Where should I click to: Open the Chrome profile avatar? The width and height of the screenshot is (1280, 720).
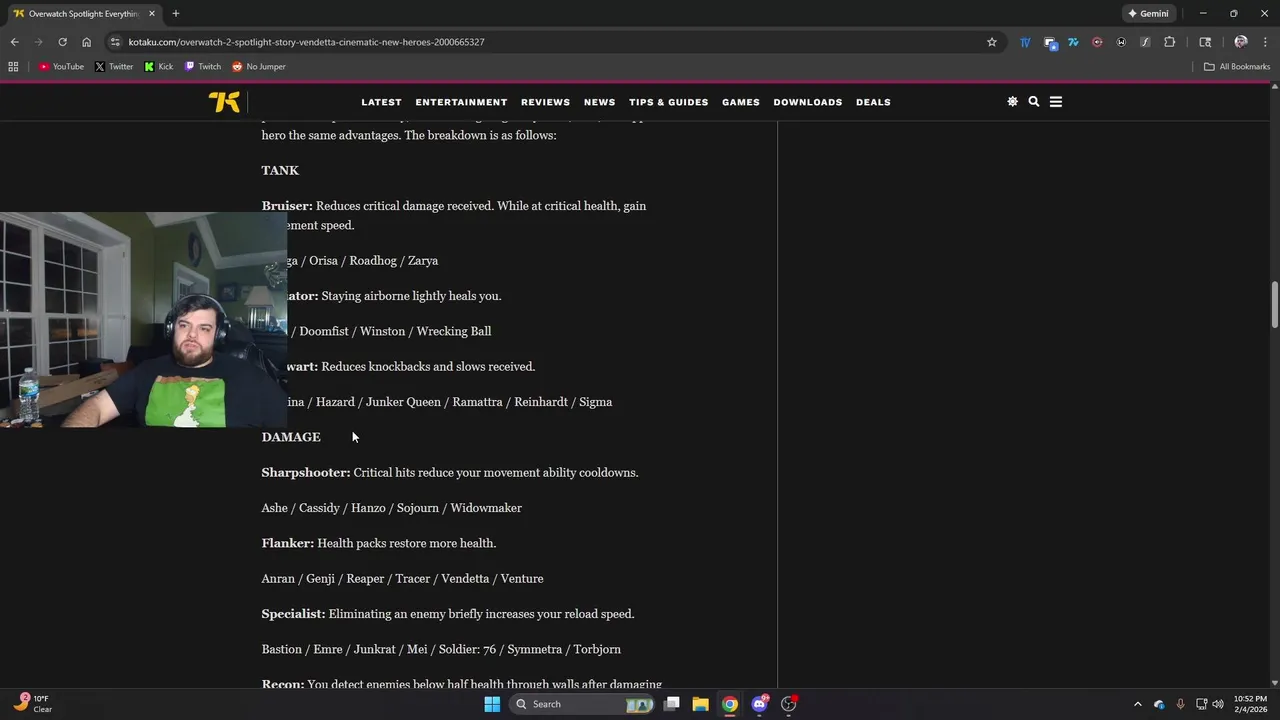1241,42
